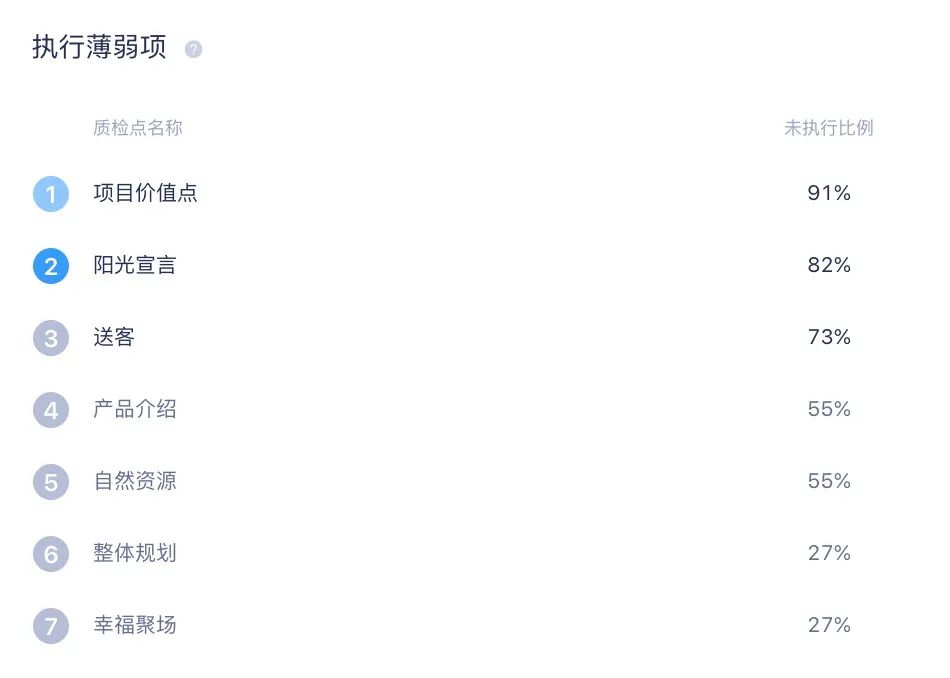Click the 未执行比例 column header

coord(828,128)
